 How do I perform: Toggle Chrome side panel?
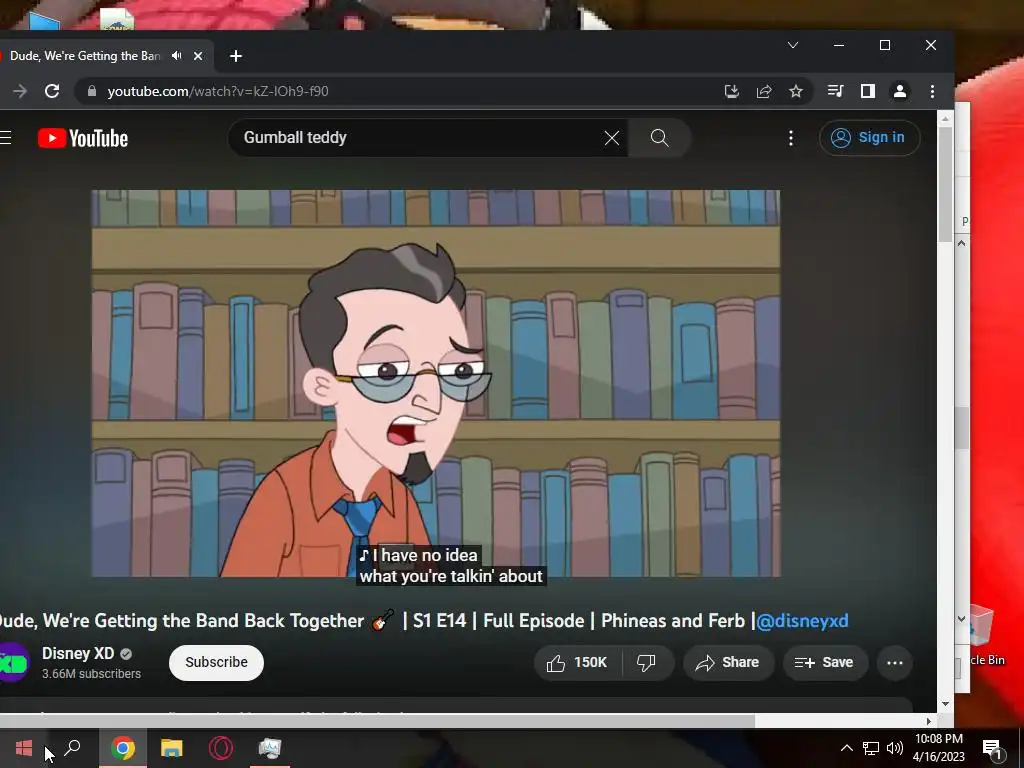[867, 91]
